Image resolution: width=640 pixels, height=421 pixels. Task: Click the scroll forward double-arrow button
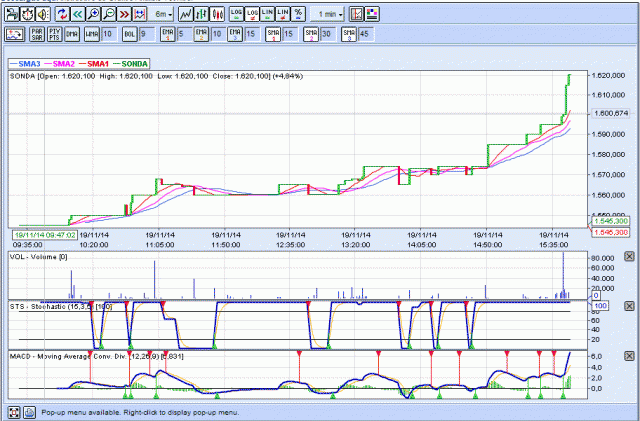(124, 14)
